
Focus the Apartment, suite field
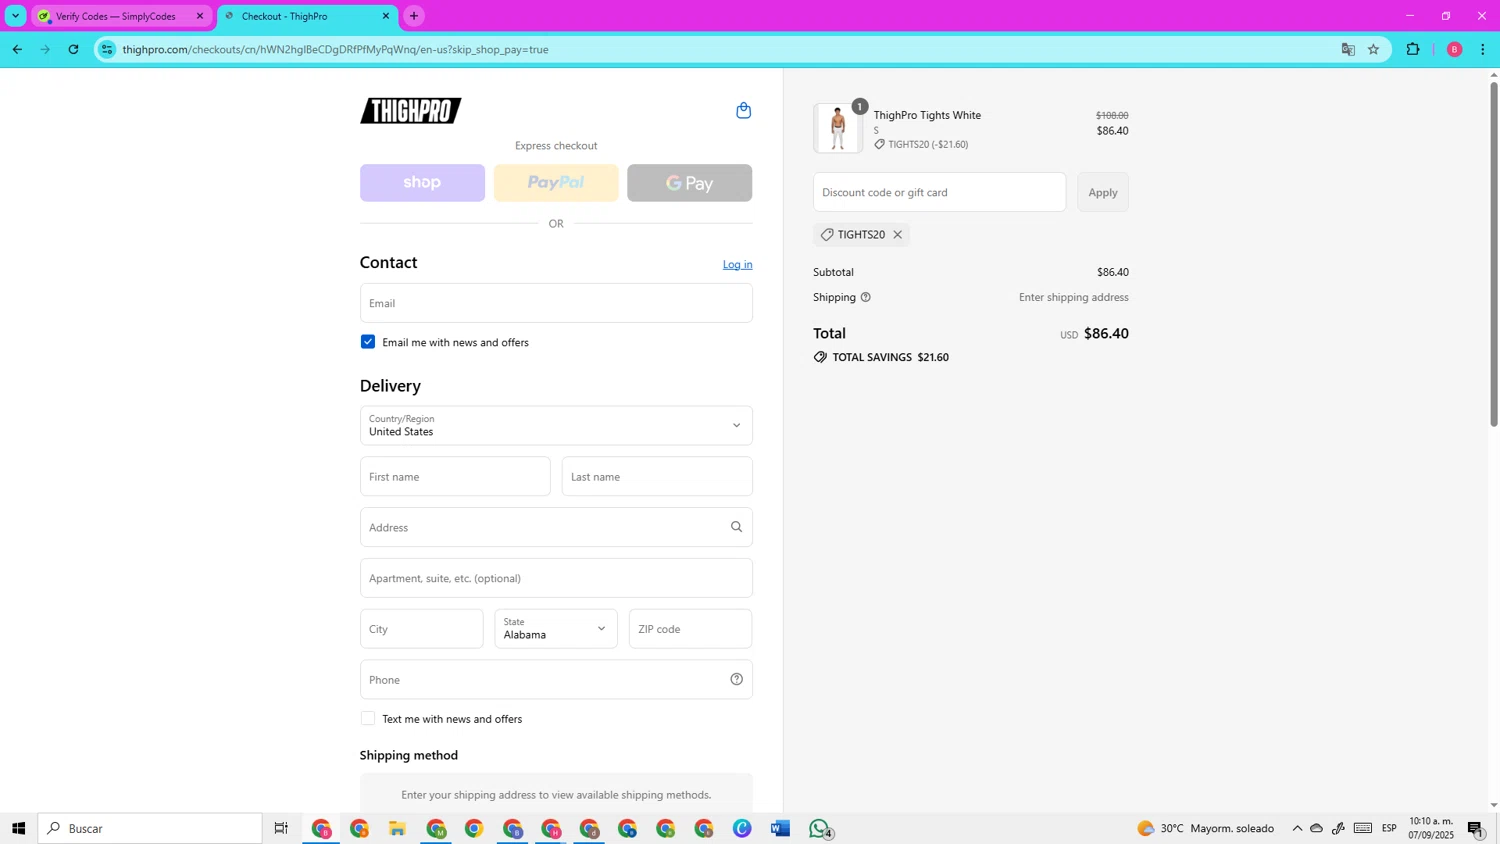point(556,578)
